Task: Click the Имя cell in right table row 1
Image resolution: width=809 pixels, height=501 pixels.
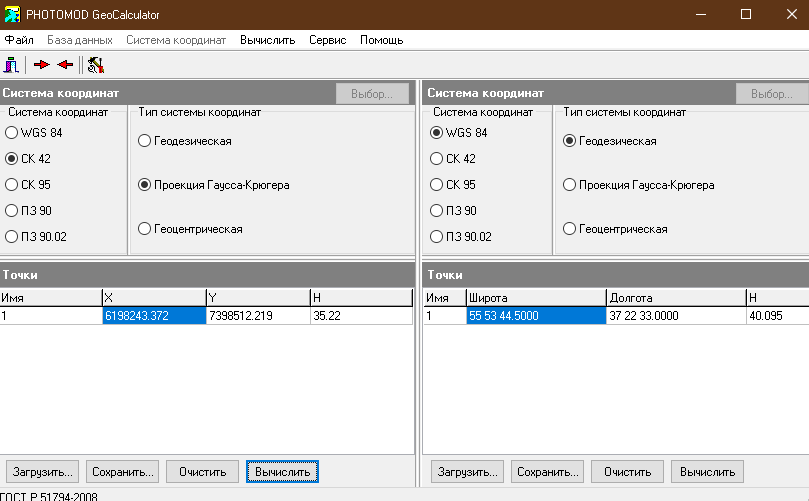Action: click(445, 316)
